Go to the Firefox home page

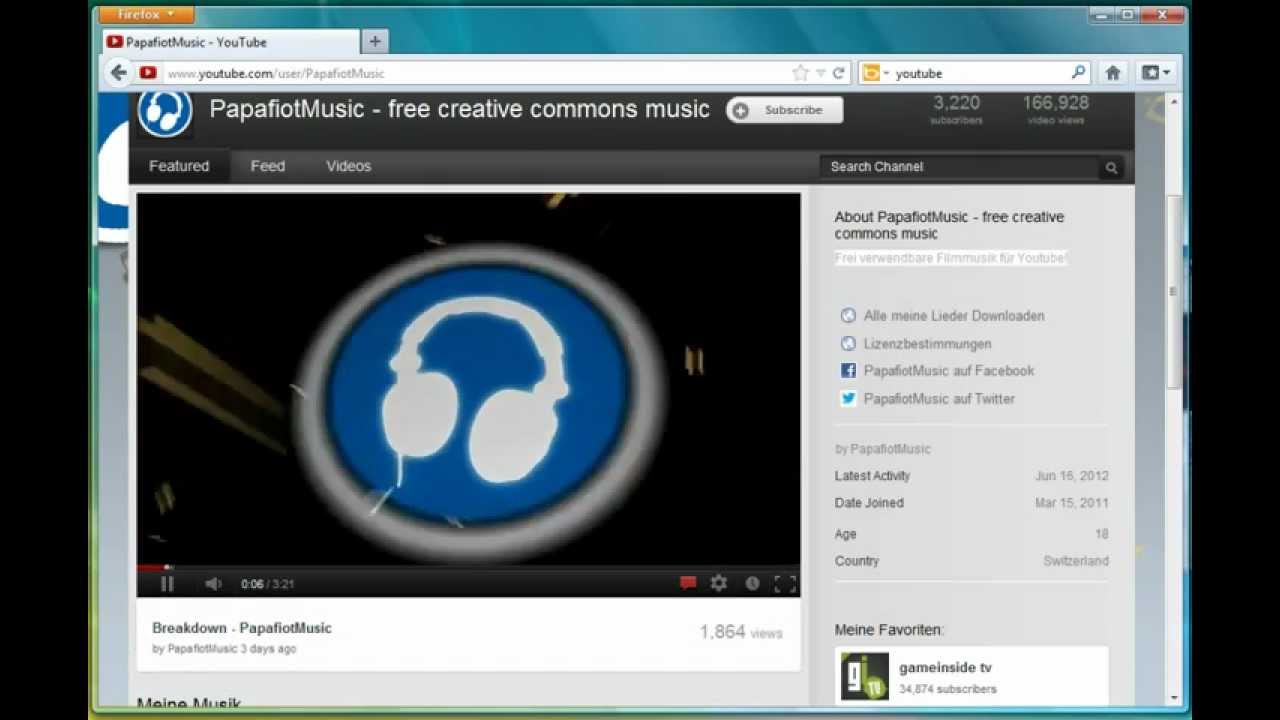(1112, 73)
